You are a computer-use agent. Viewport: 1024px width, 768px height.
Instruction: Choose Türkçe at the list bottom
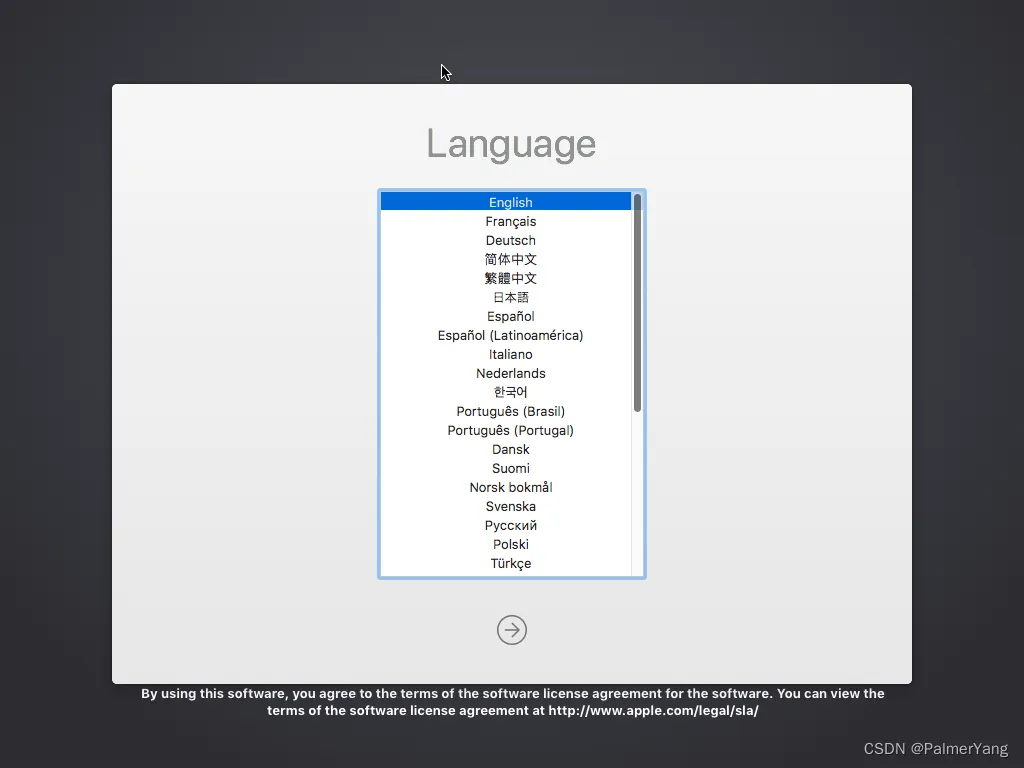(510, 564)
